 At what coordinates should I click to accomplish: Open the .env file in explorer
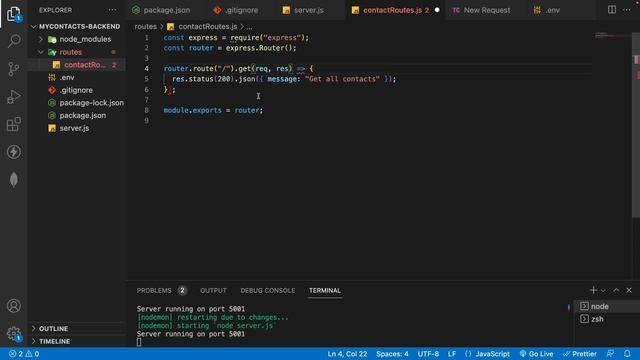pos(76,77)
